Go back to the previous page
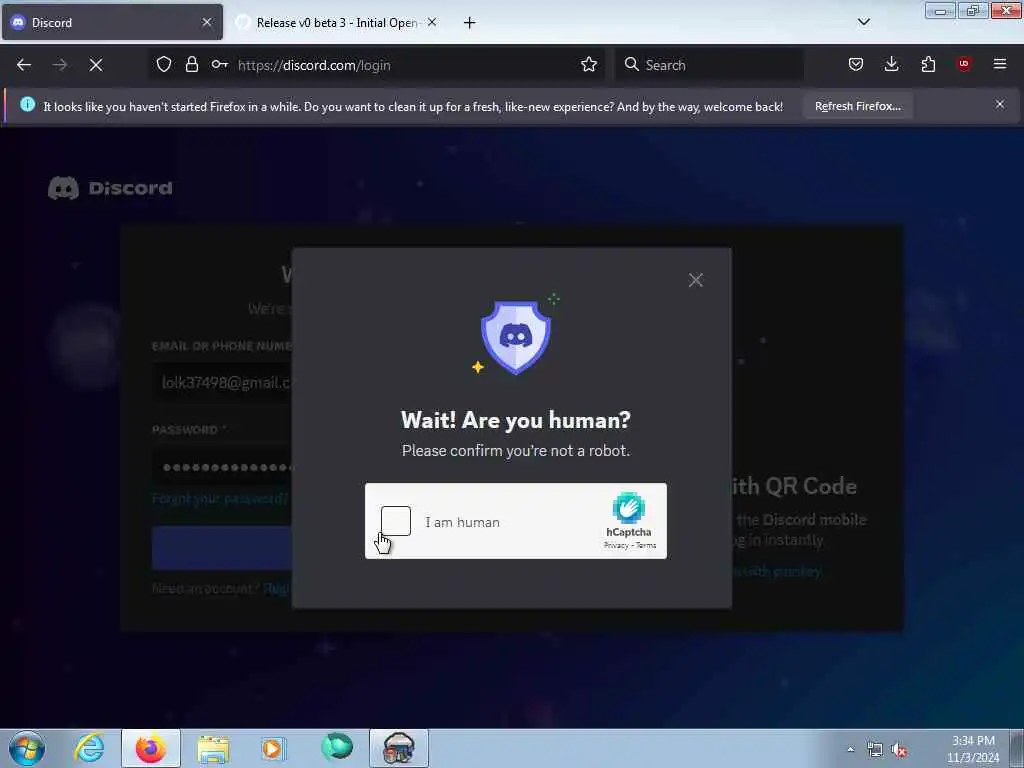The height and width of the screenshot is (768, 1024). click(x=24, y=65)
